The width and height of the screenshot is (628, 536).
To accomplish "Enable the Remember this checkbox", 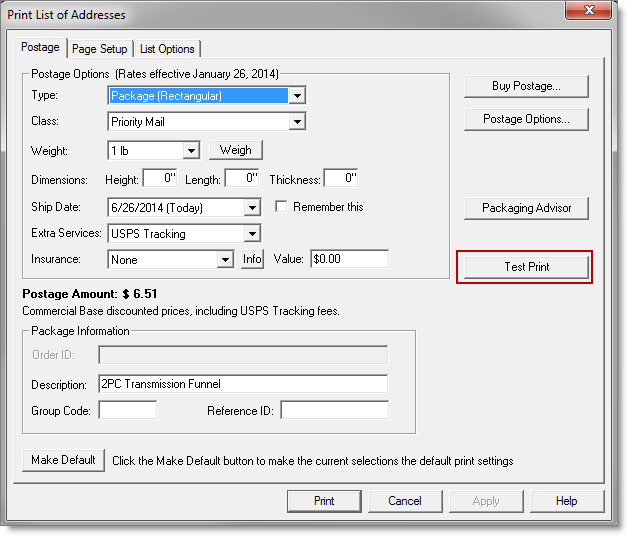I will 282,207.
